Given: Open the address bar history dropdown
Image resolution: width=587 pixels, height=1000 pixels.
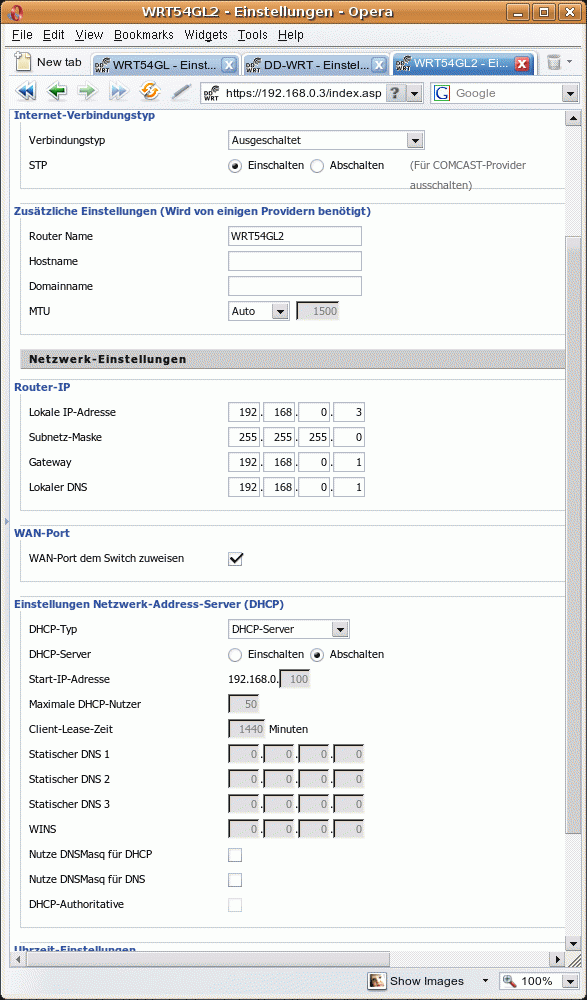Looking at the screenshot, I should 415,94.
